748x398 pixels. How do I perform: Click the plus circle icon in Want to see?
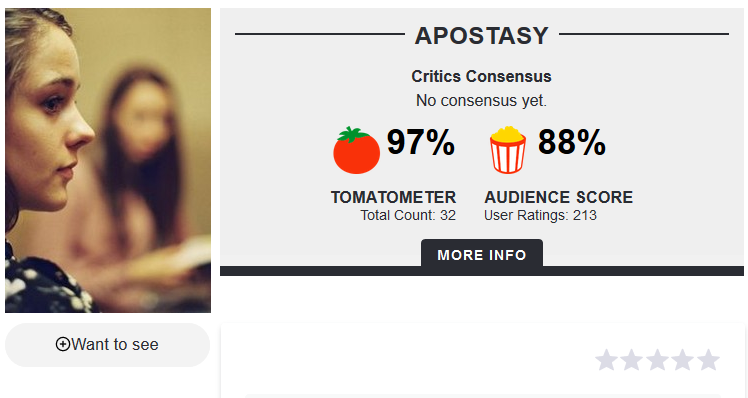(x=62, y=344)
